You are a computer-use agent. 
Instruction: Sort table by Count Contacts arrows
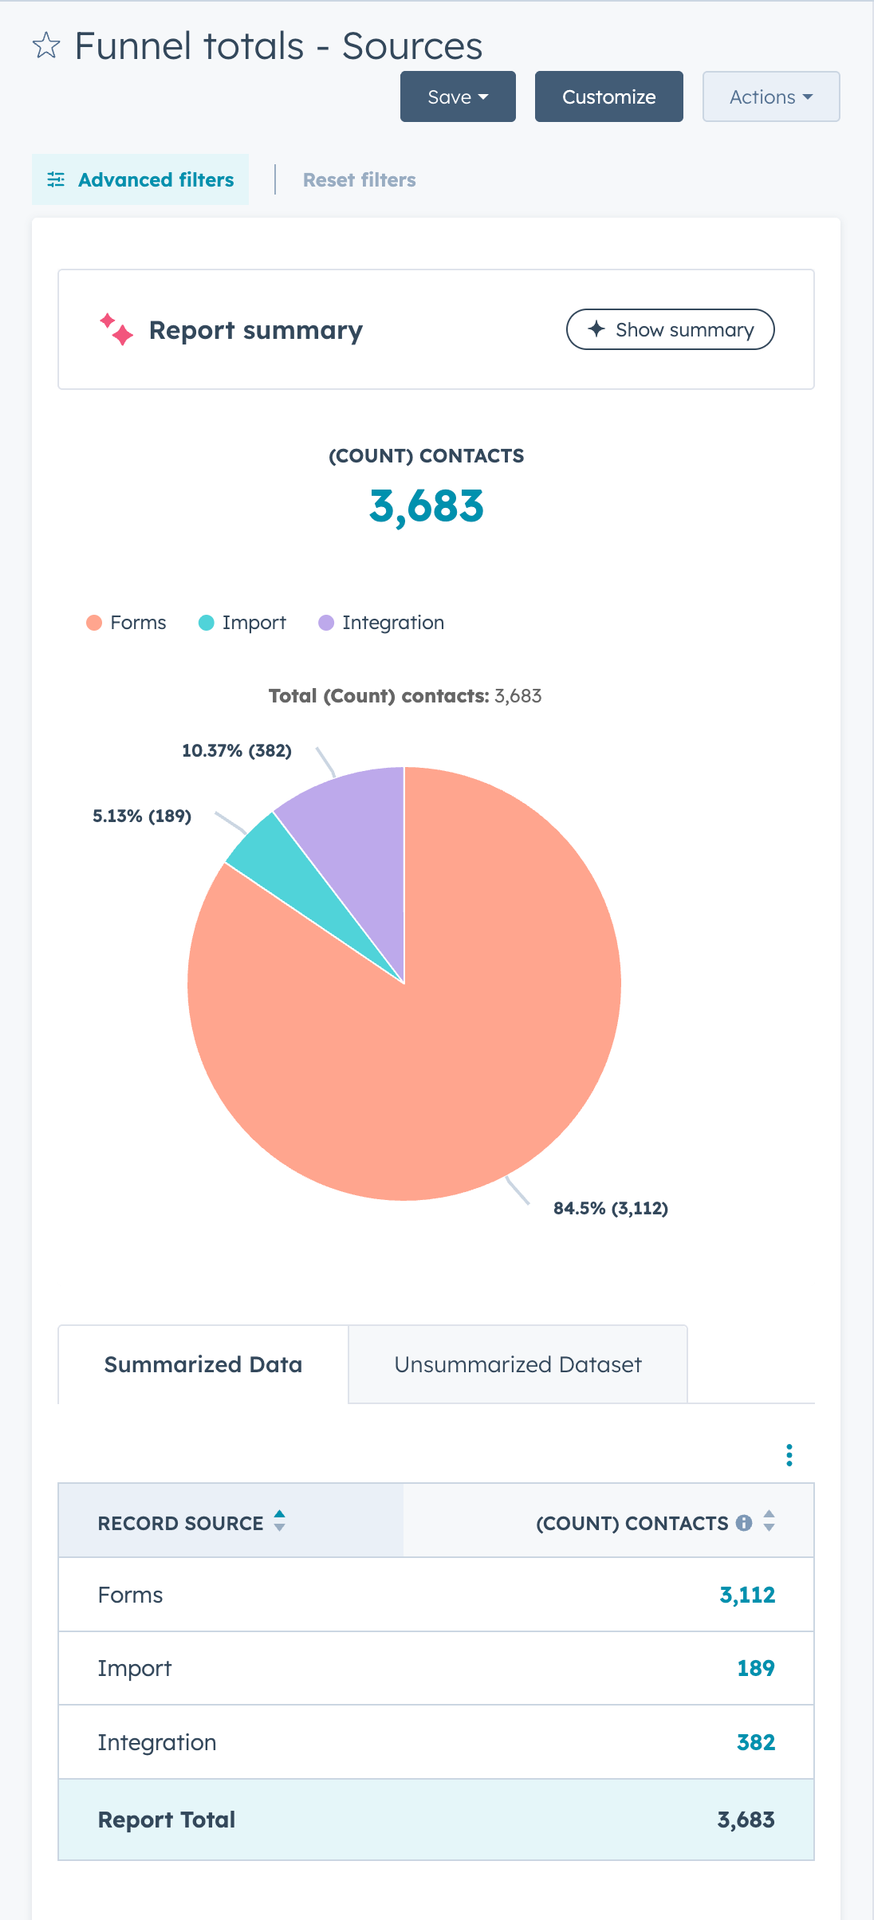click(x=769, y=1521)
